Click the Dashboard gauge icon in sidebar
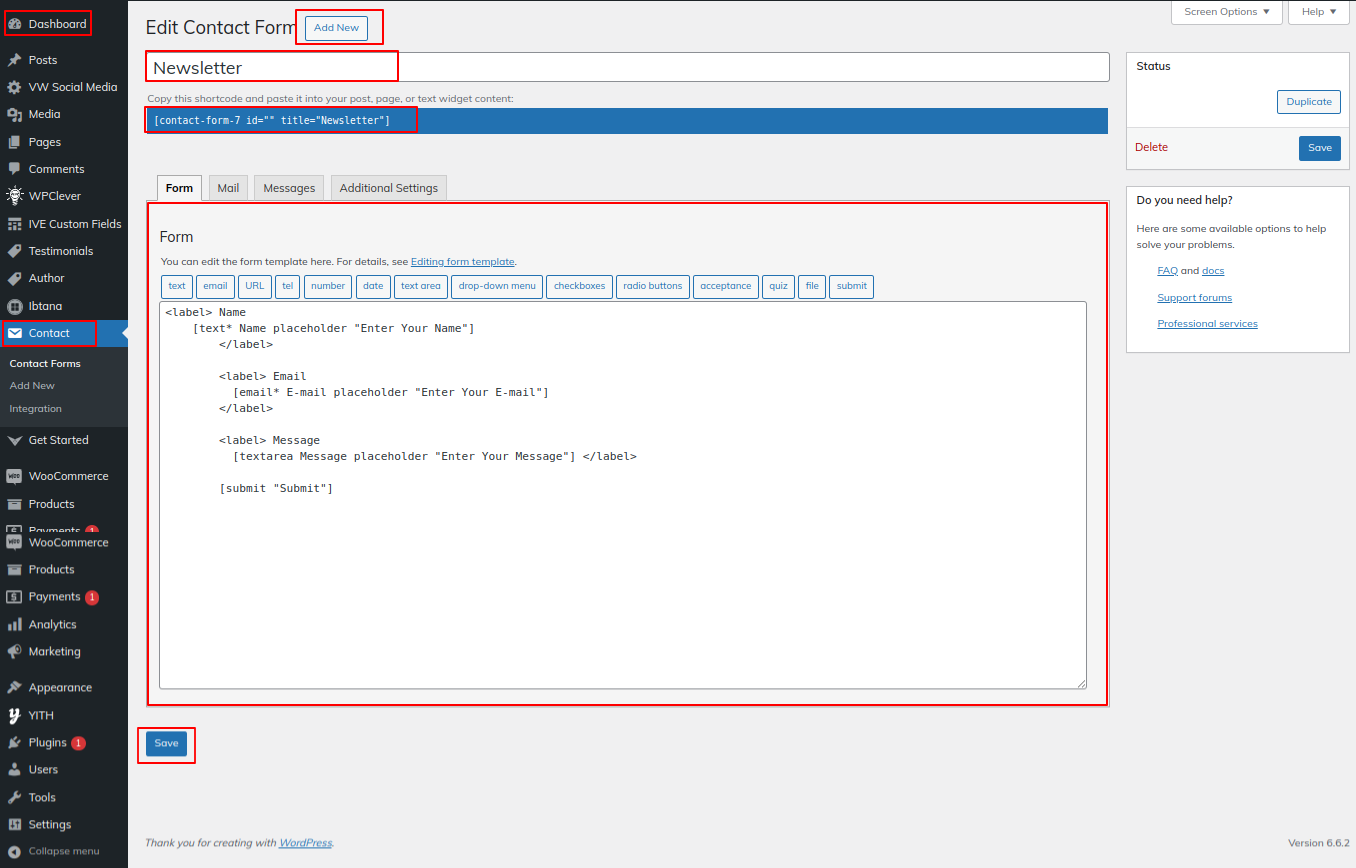1356x868 pixels. pos(15,24)
